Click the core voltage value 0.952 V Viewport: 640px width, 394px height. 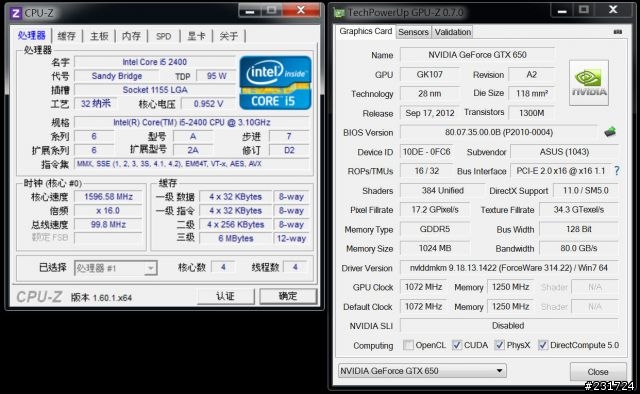point(209,104)
